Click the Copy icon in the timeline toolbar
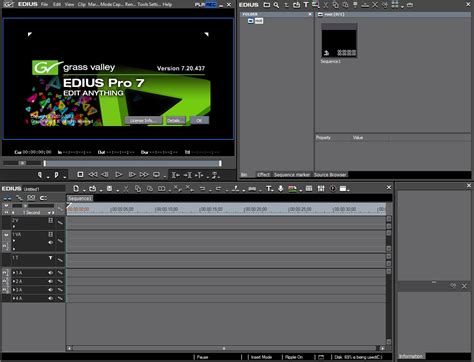 [x=138, y=189]
